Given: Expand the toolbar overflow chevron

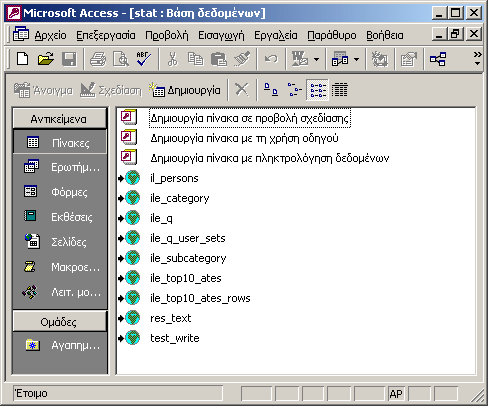Looking at the screenshot, I should coord(478,58).
